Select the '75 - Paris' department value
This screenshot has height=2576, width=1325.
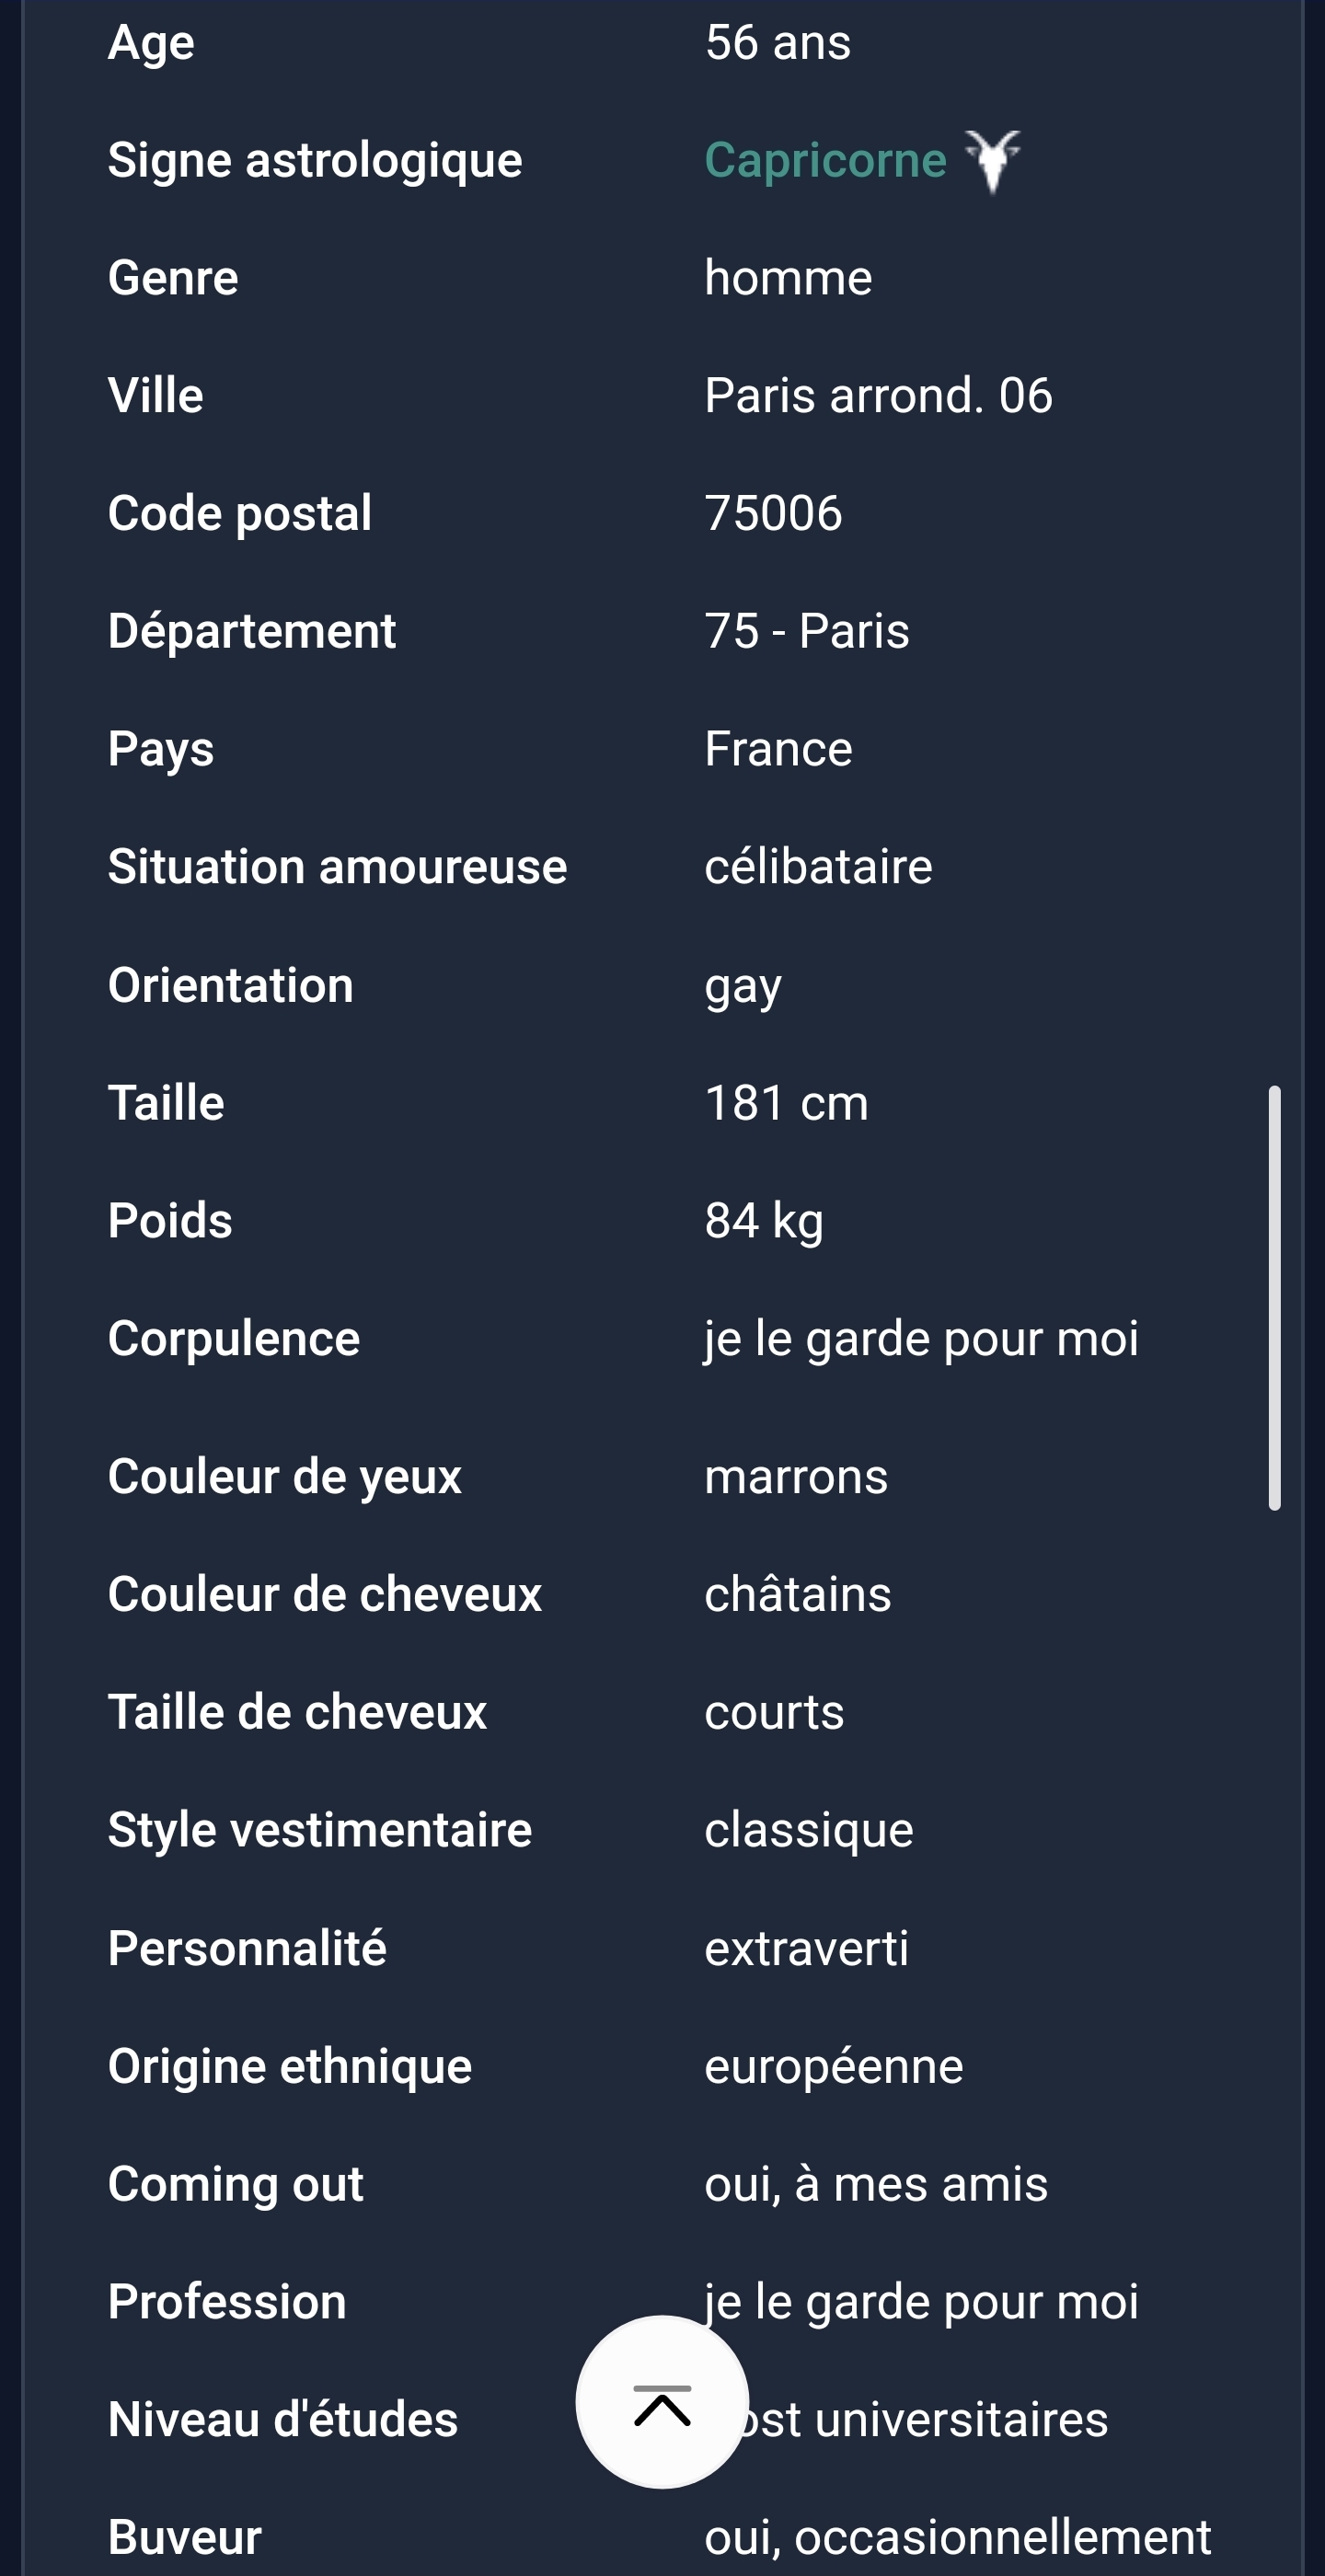pos(806,631)
